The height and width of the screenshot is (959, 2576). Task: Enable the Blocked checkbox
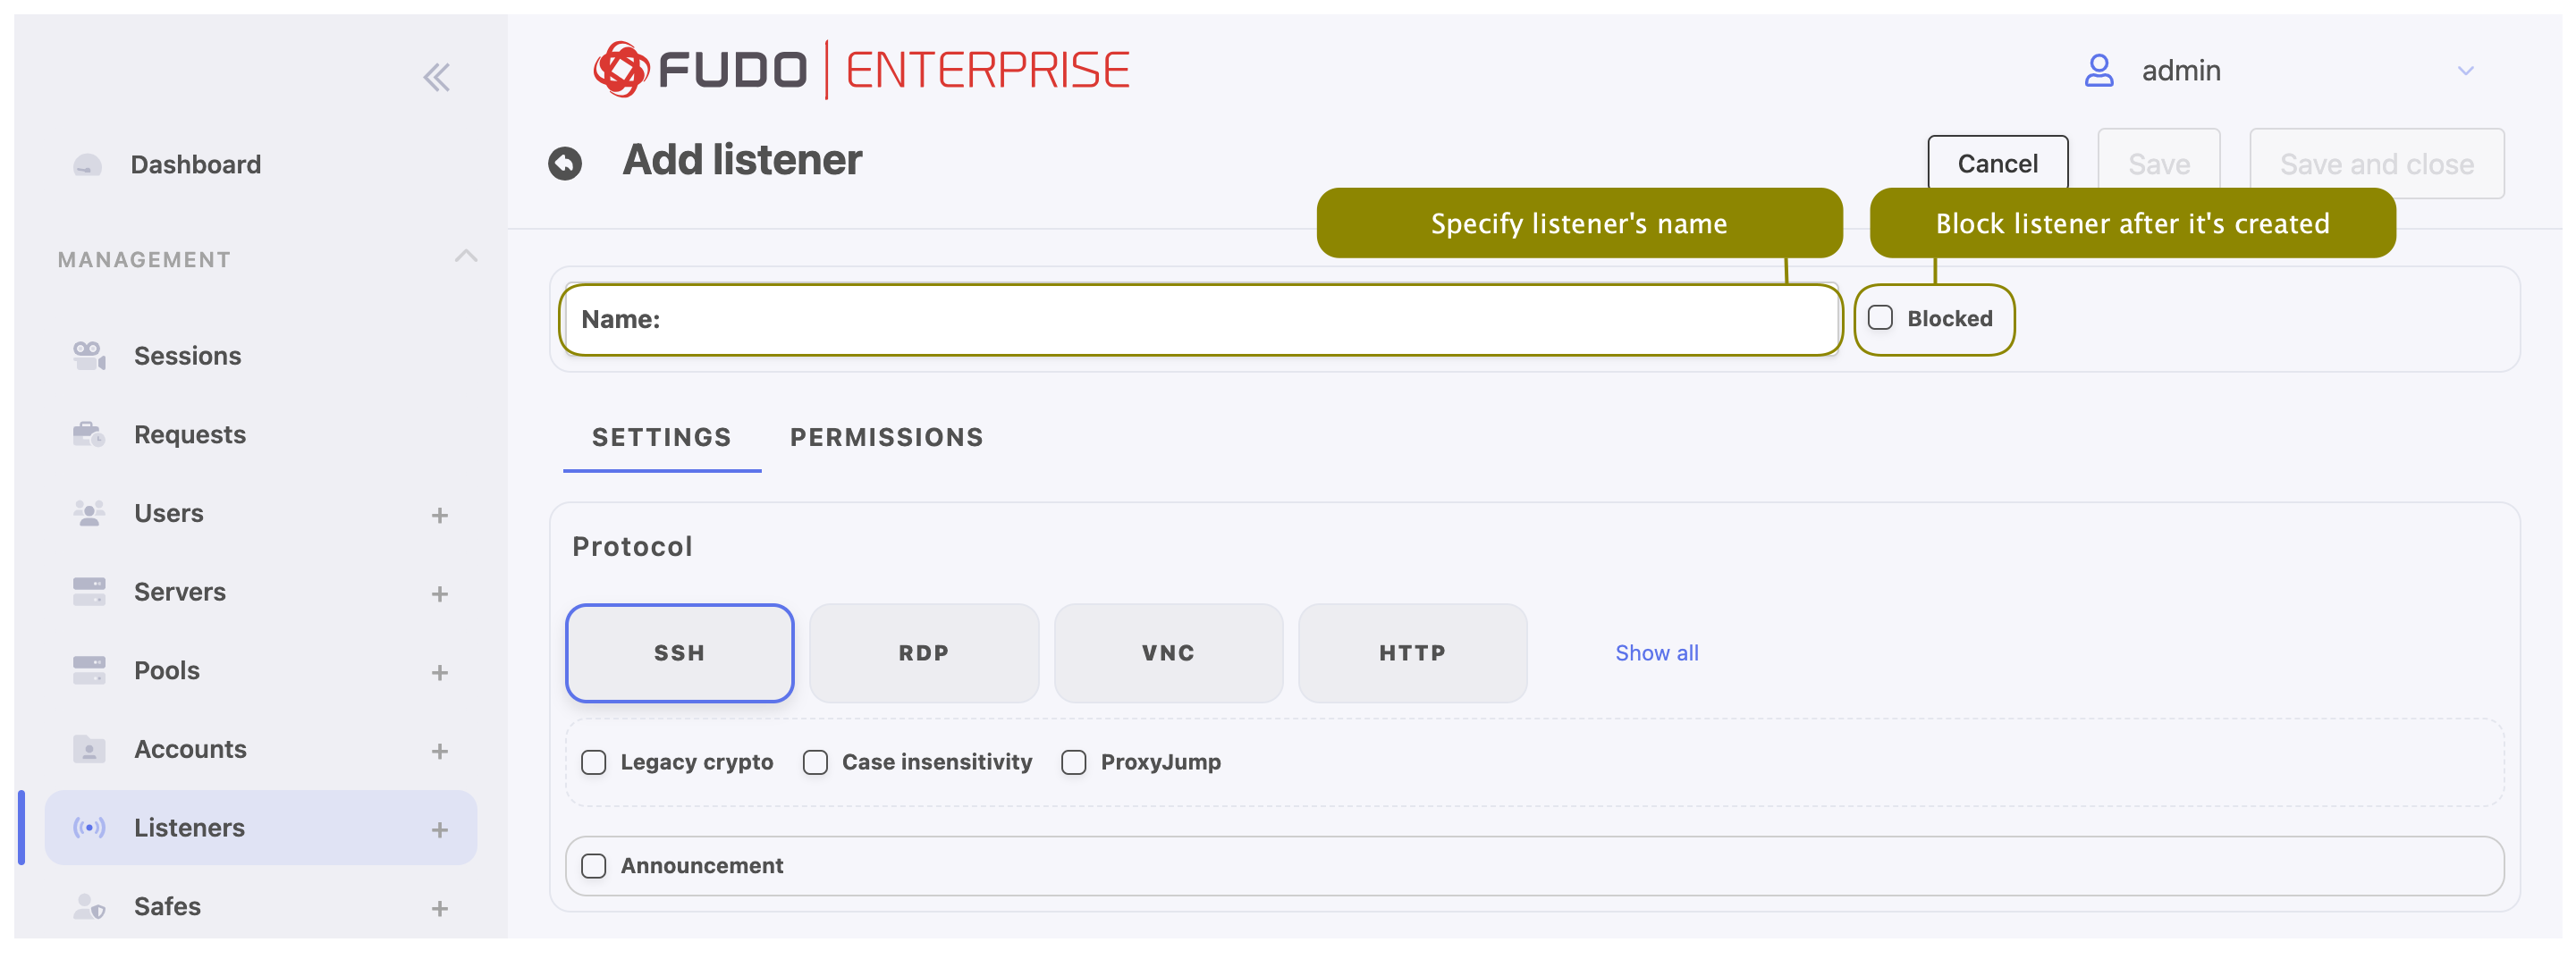[1881, 318]
